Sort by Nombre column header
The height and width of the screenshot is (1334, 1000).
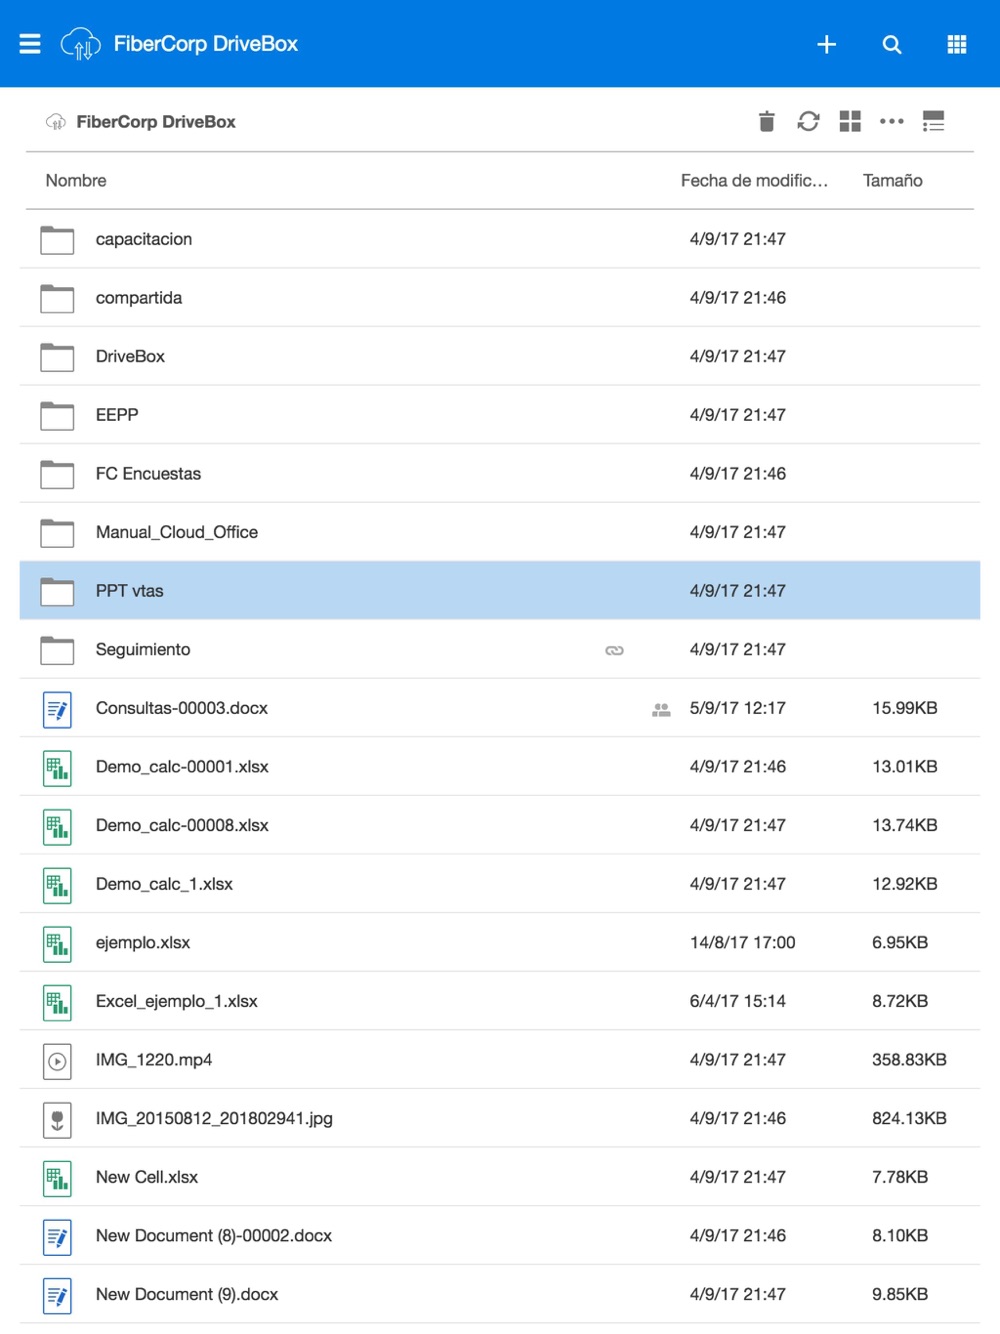coord(76,181)
